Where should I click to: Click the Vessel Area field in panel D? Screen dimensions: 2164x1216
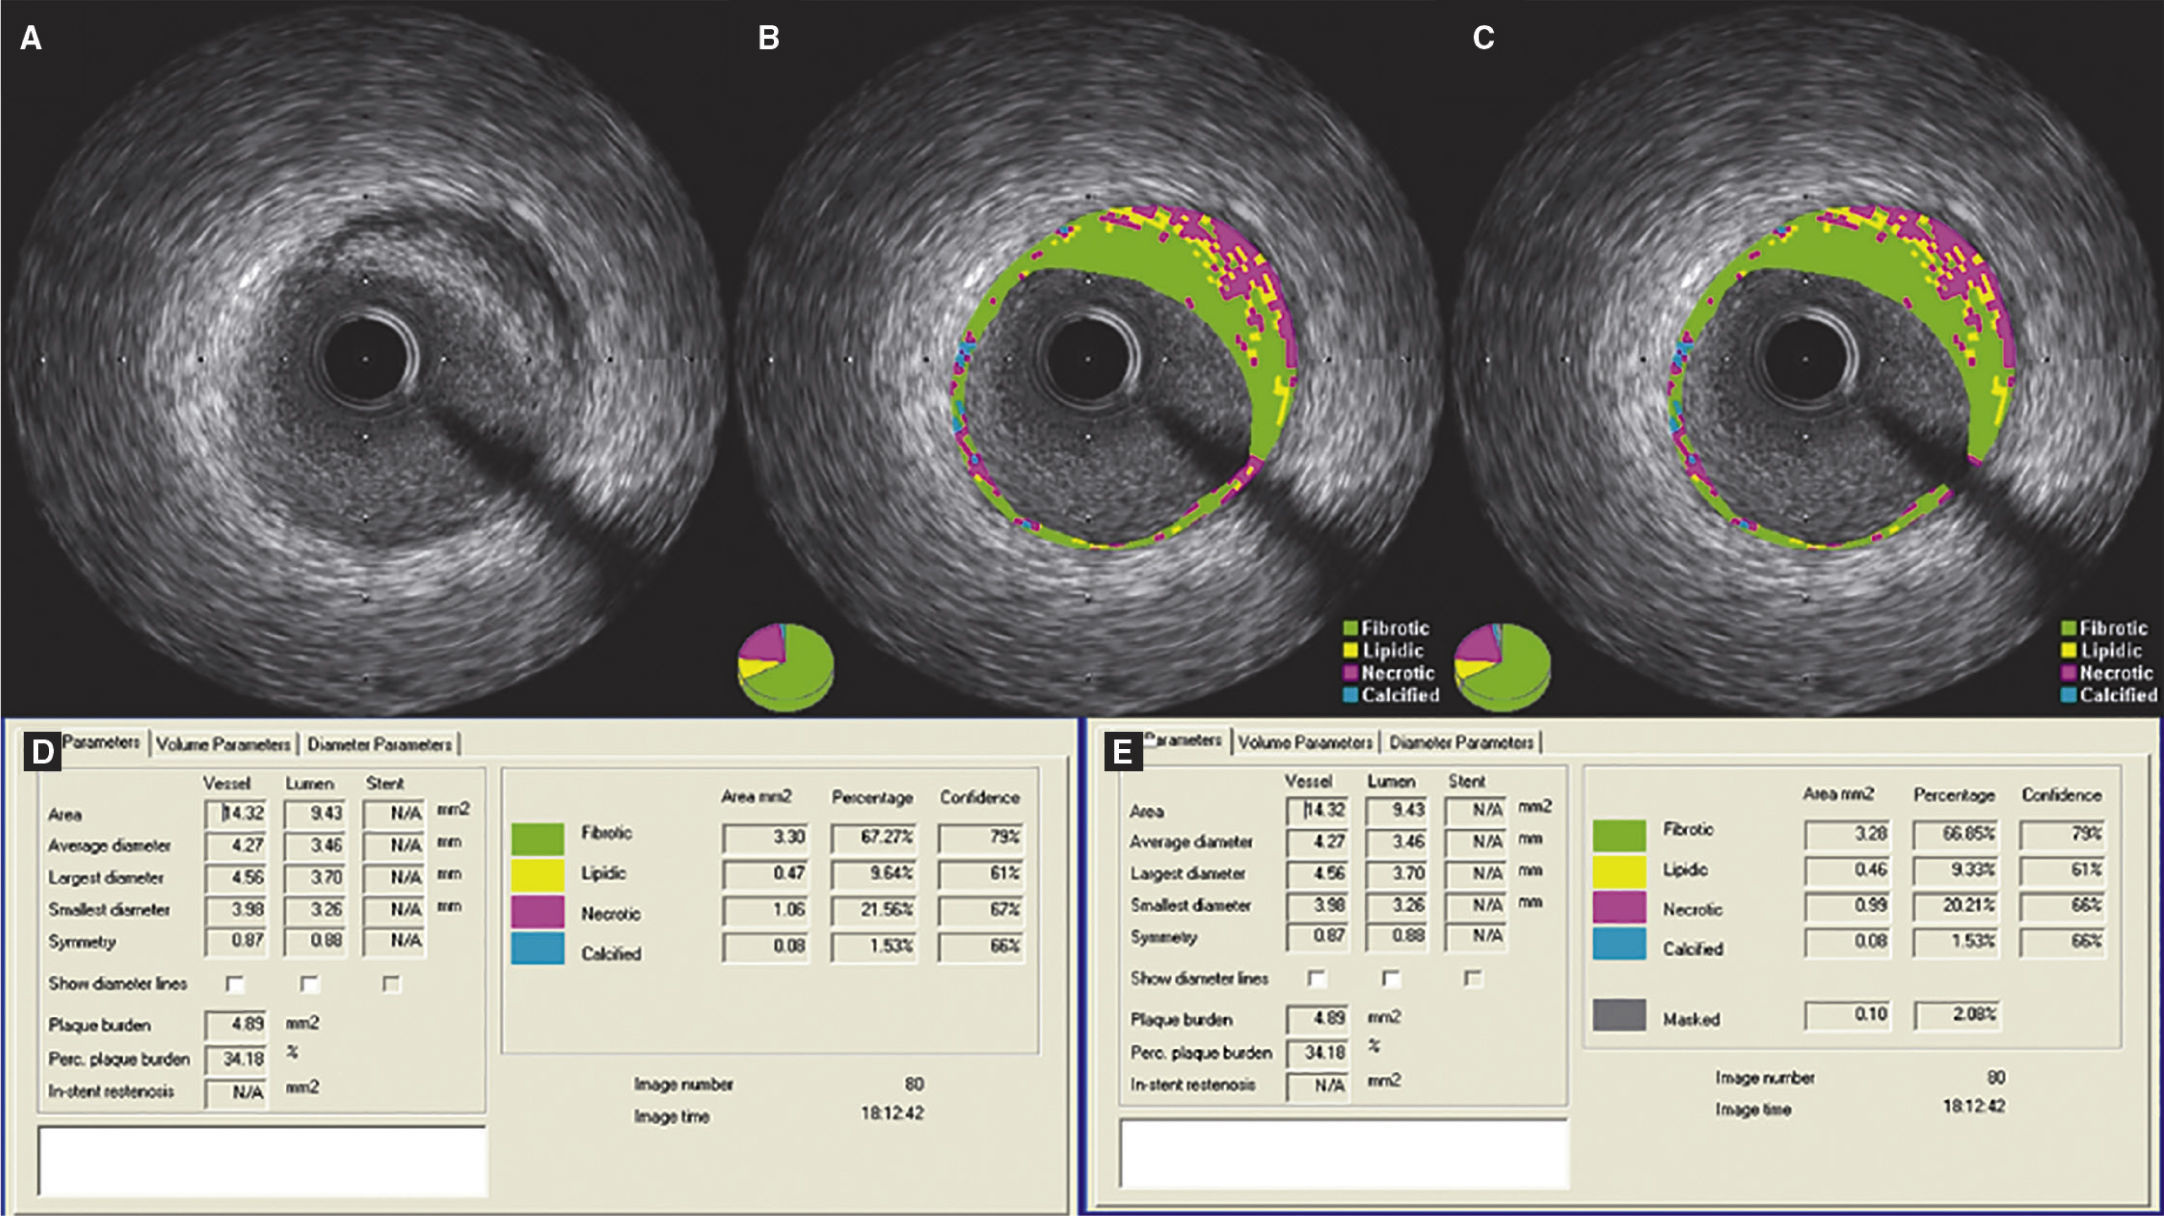click(x=236, y=814)
